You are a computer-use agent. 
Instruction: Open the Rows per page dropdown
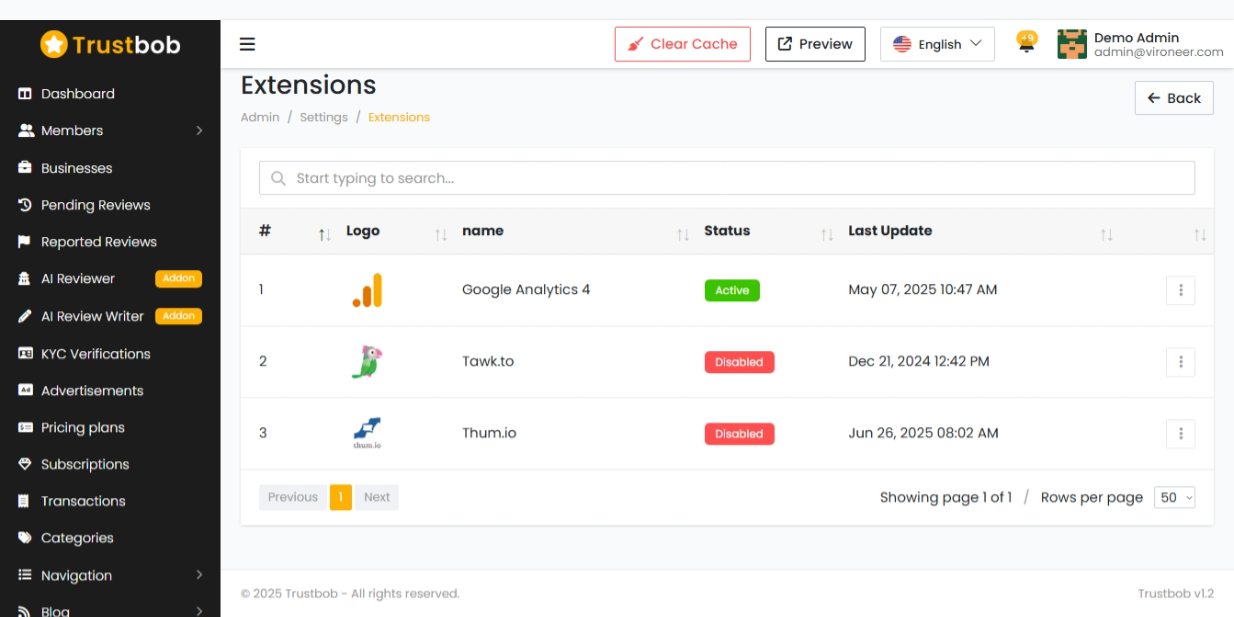[x=1175, y=497]
